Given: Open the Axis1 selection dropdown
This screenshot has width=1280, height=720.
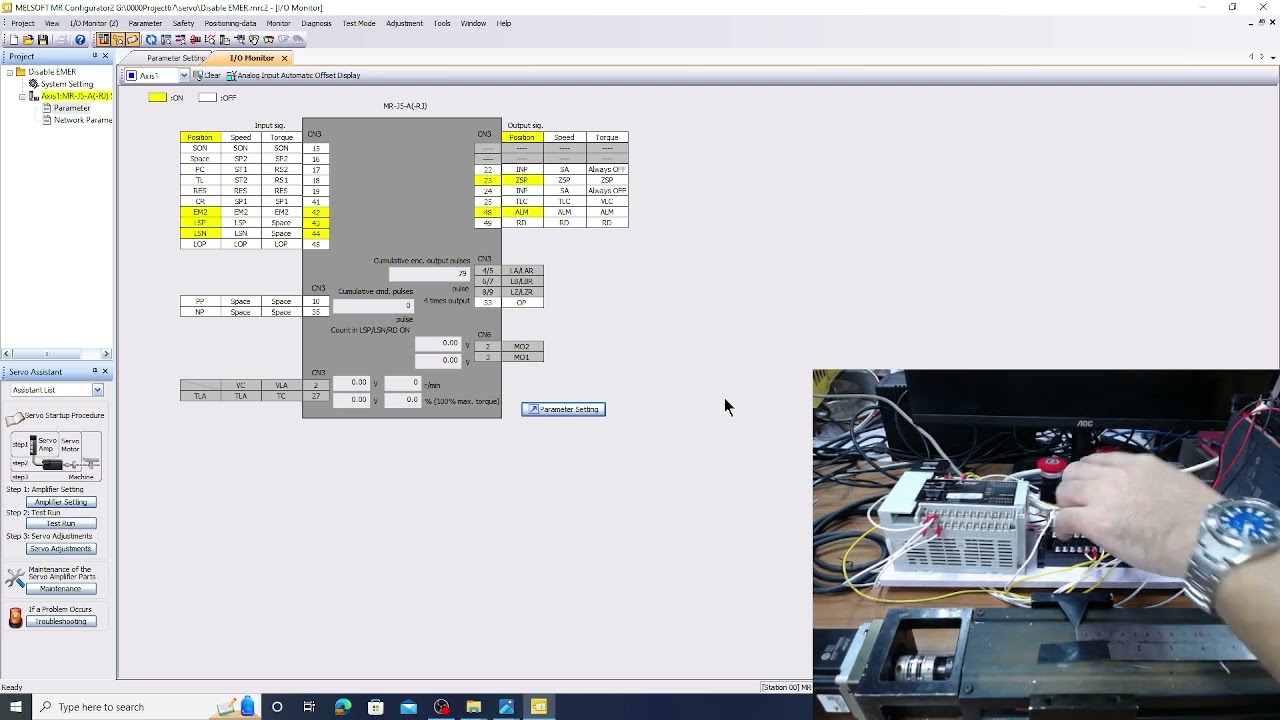Looking at the screenshot, I should coord(183,76).
